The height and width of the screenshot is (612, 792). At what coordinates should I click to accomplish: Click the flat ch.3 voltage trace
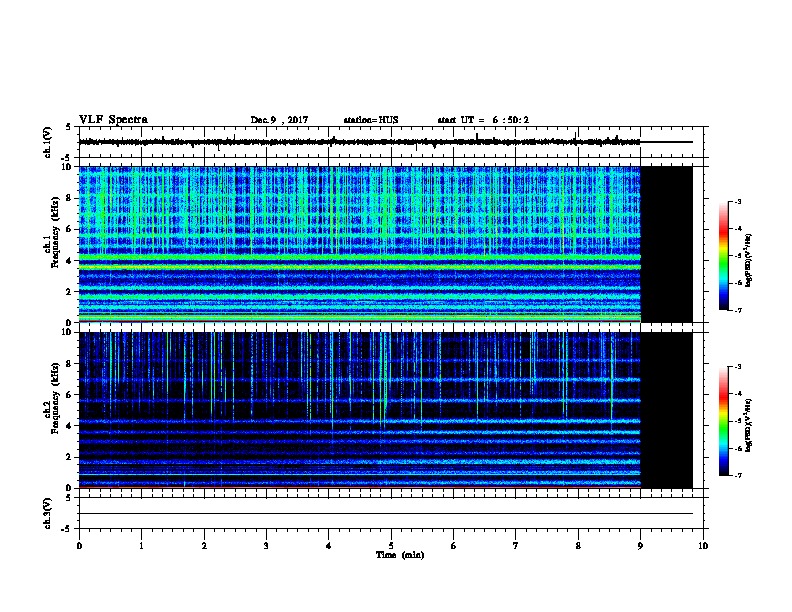pos(386,514)
